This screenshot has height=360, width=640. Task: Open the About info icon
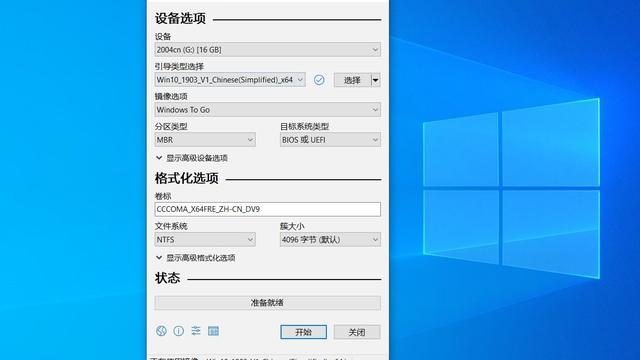pyautogui.click(x=178, y=331)
